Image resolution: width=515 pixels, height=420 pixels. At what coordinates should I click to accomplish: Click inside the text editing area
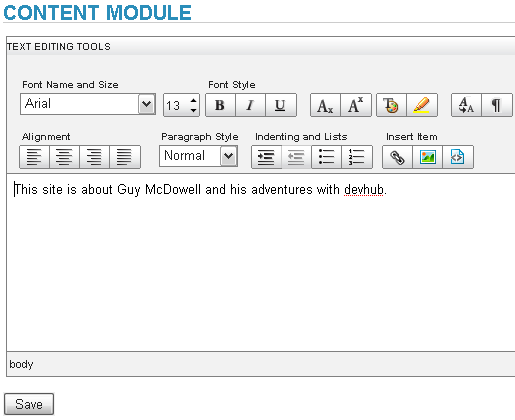pyautogui.click(x=261, y=262)
